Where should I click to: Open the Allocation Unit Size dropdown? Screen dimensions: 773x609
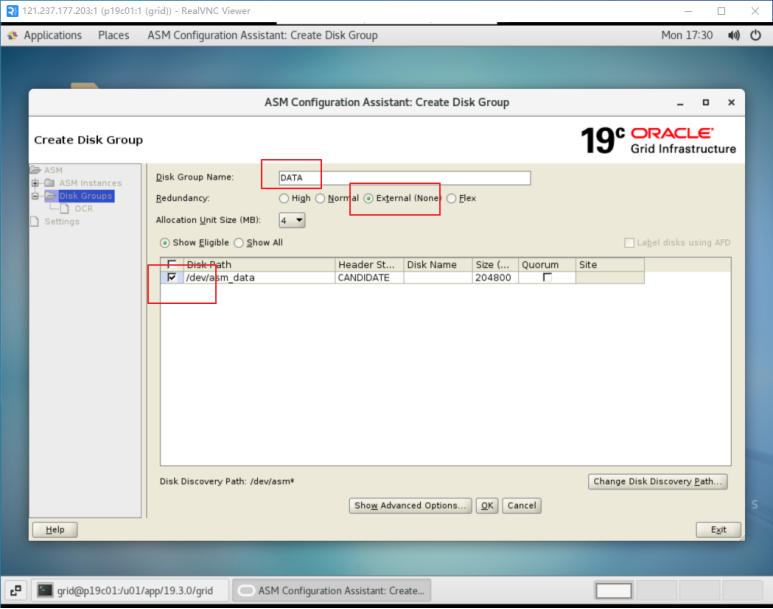(292, 220)
